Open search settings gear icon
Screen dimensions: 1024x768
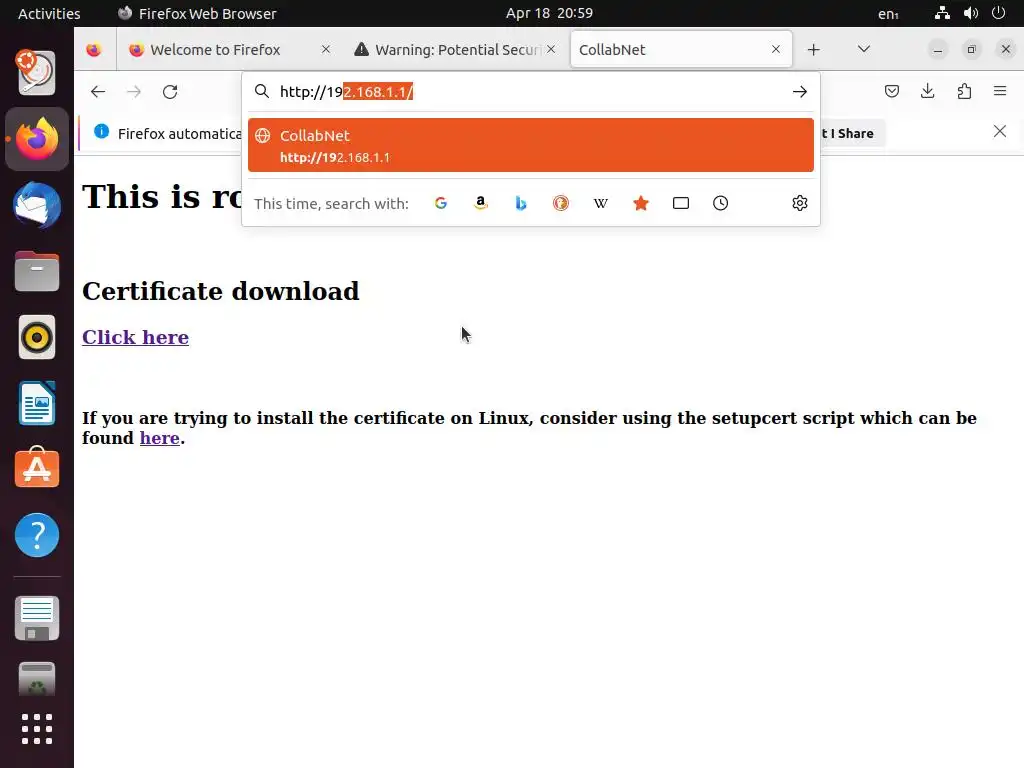click(799, 203)
